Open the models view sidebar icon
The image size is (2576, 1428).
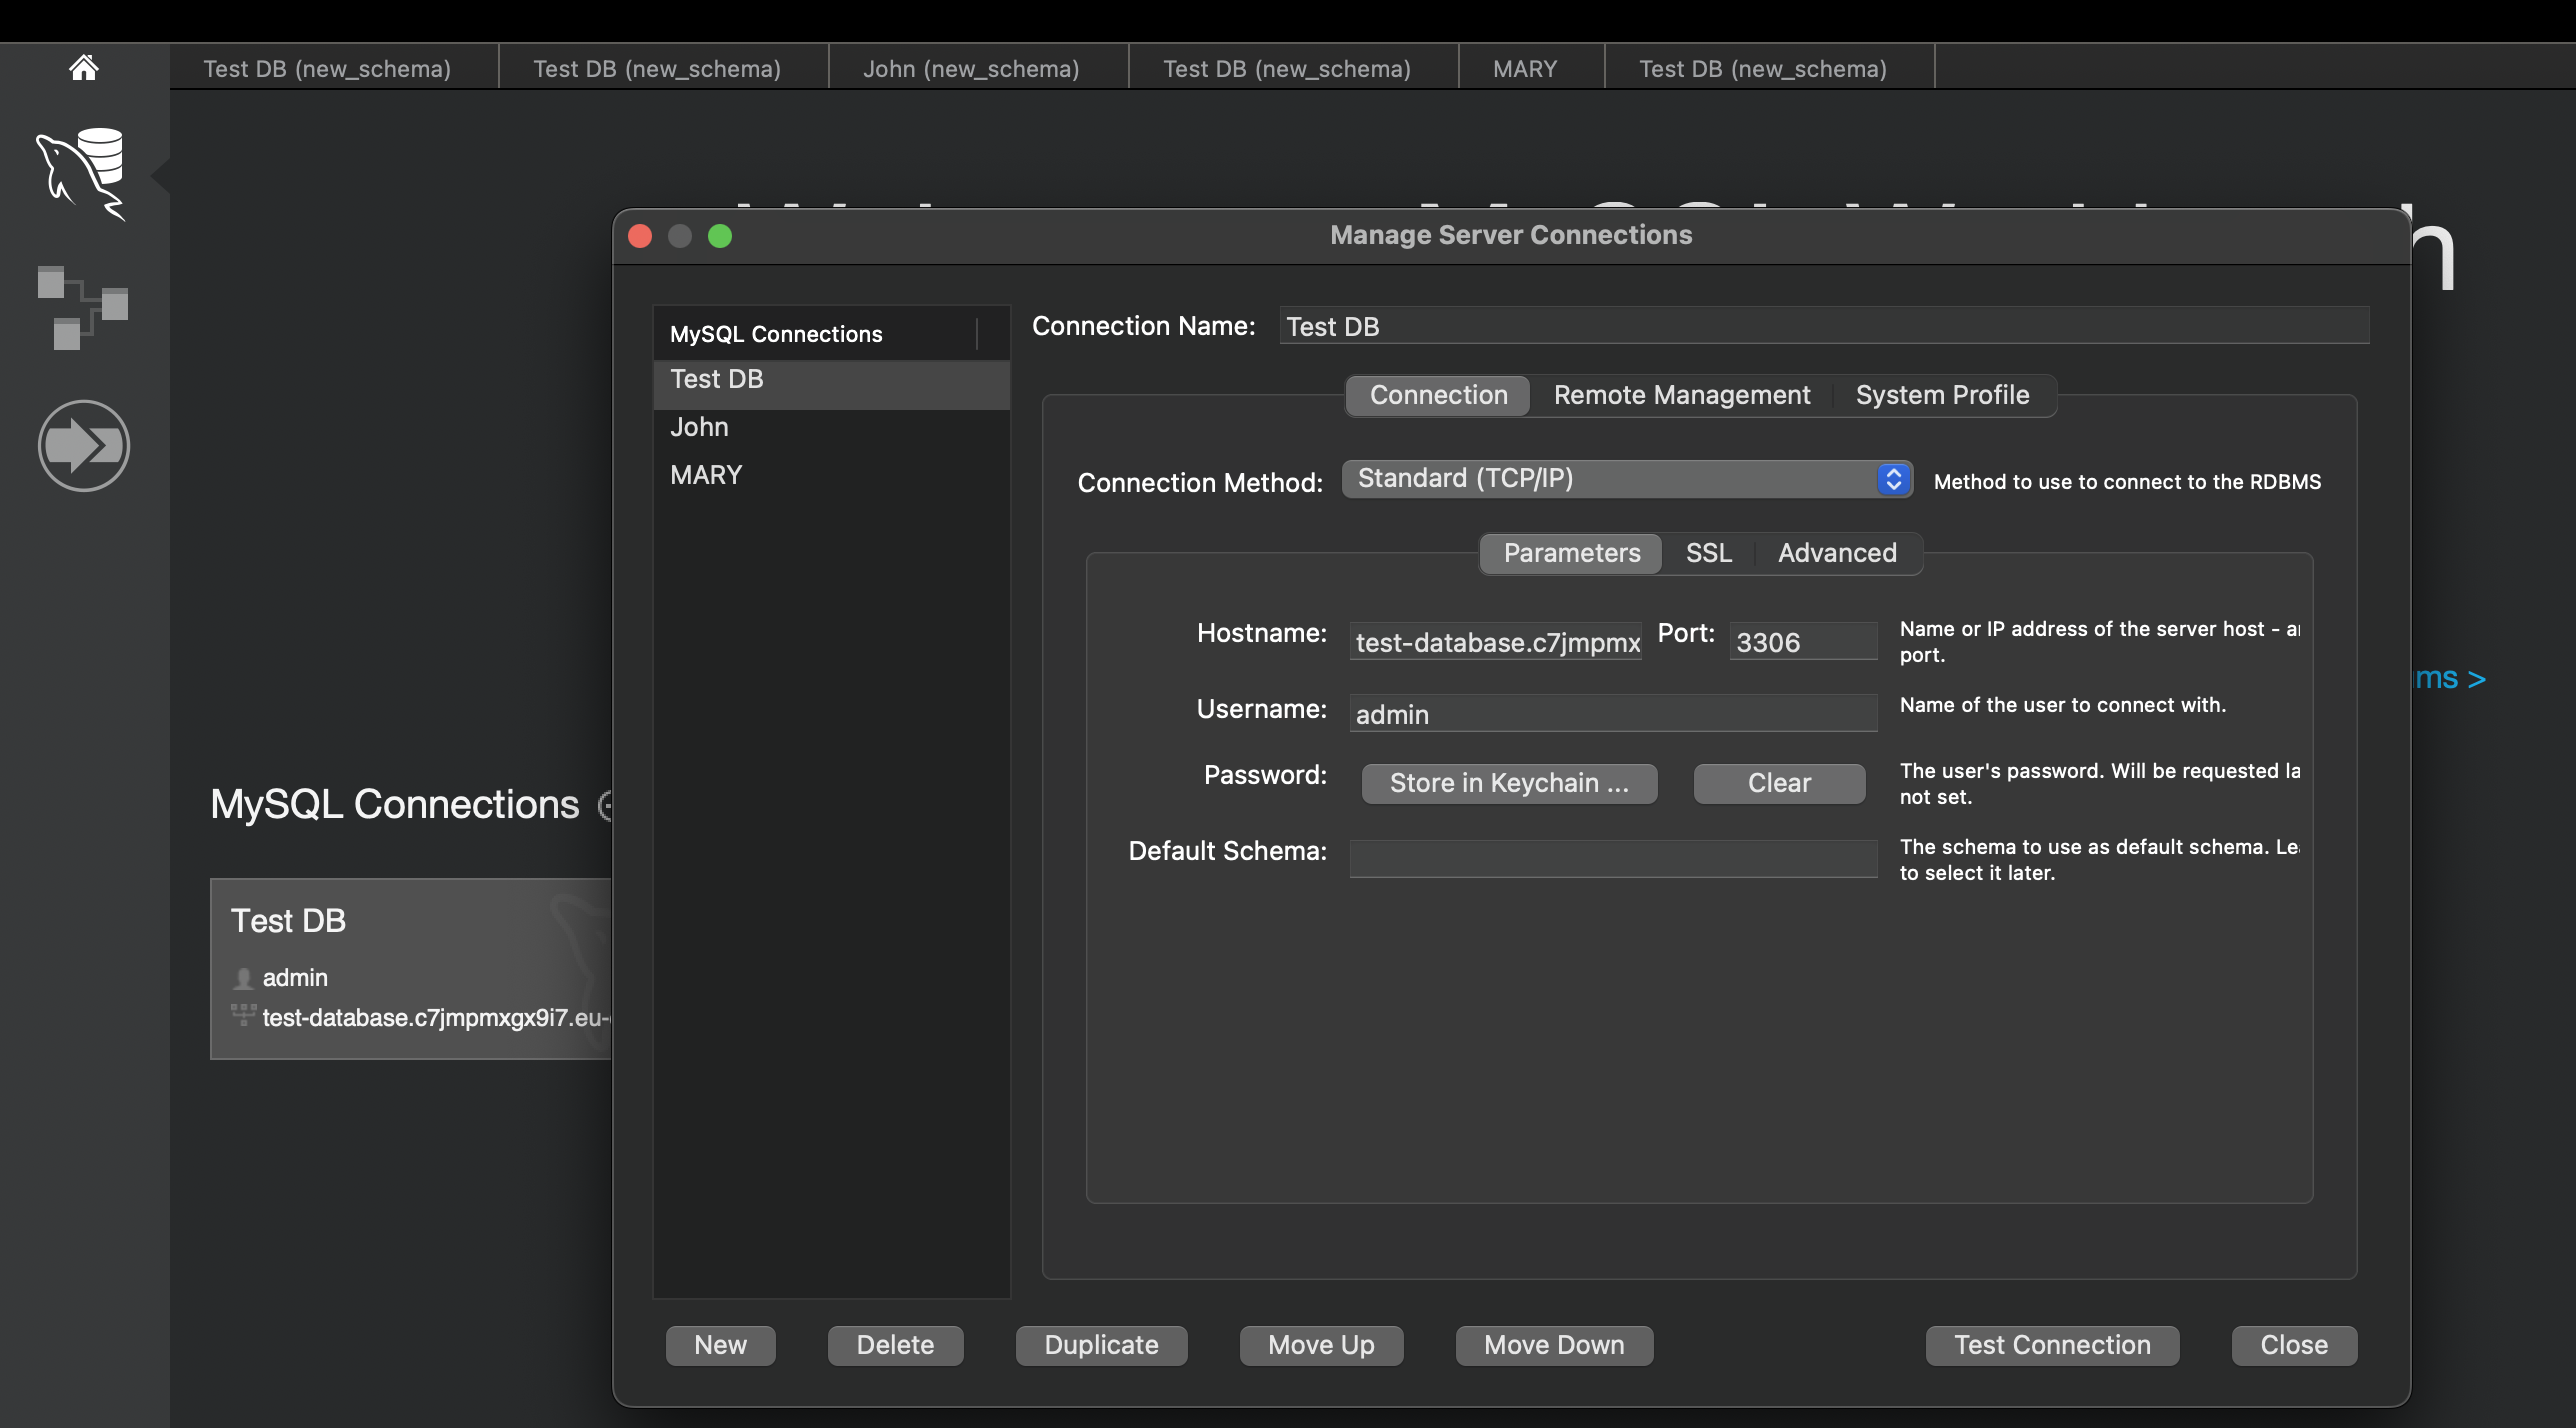tap(82, 307)
